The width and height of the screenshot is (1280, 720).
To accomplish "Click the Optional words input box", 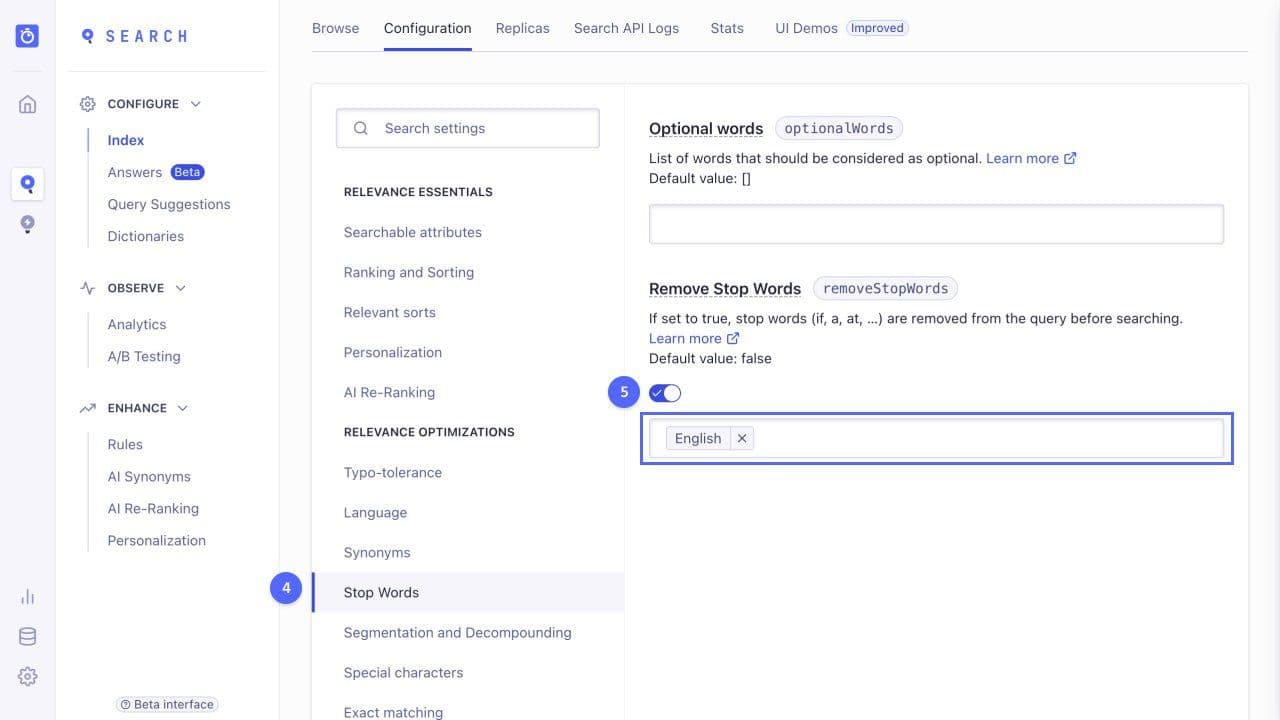I will [936, 224].
